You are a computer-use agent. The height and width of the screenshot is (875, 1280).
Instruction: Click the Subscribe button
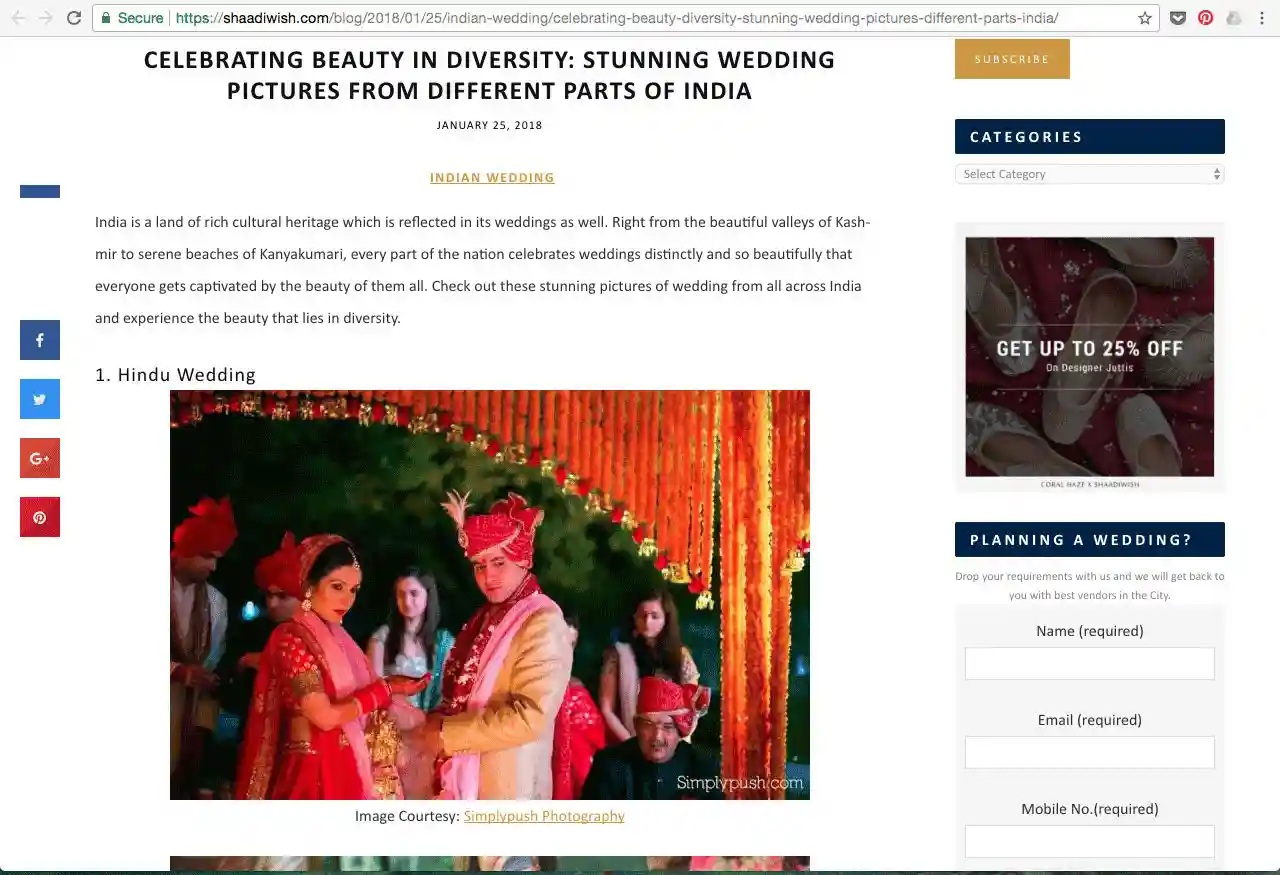1012,59
